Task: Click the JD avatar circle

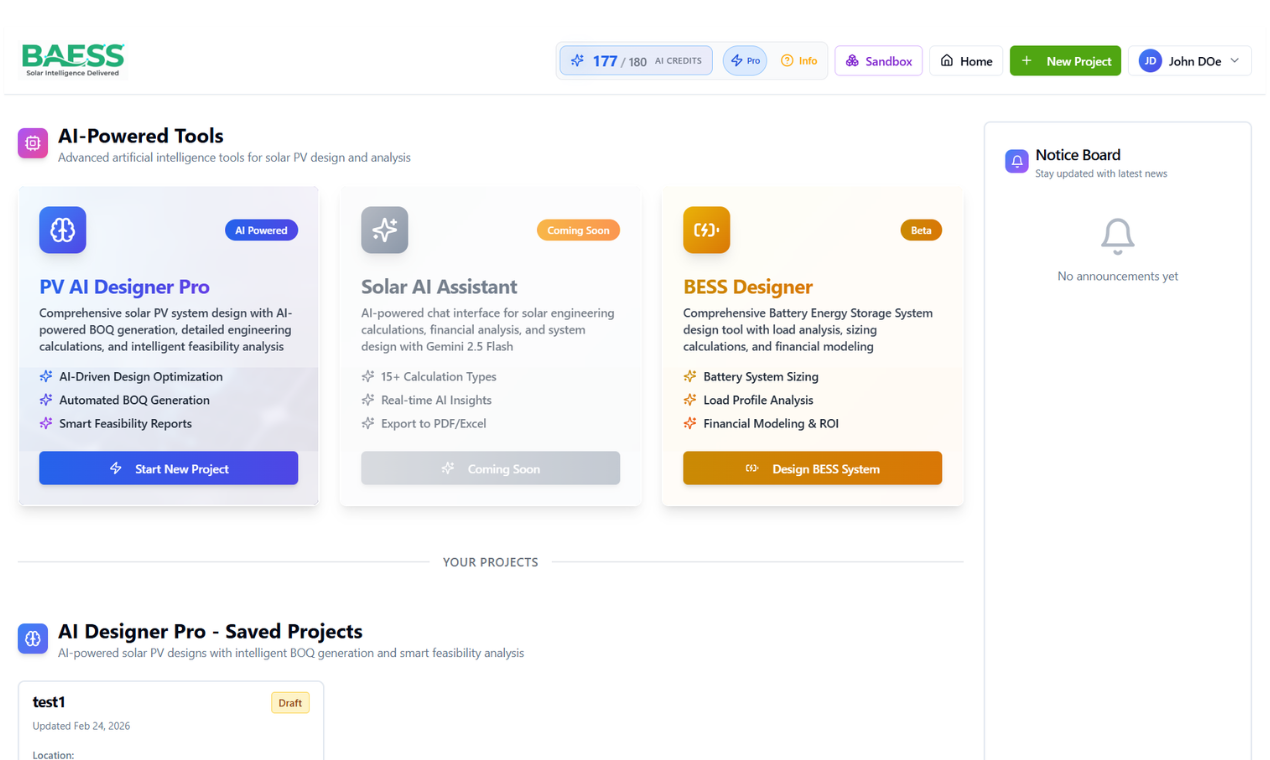Action: click(x=1150, y=61)
